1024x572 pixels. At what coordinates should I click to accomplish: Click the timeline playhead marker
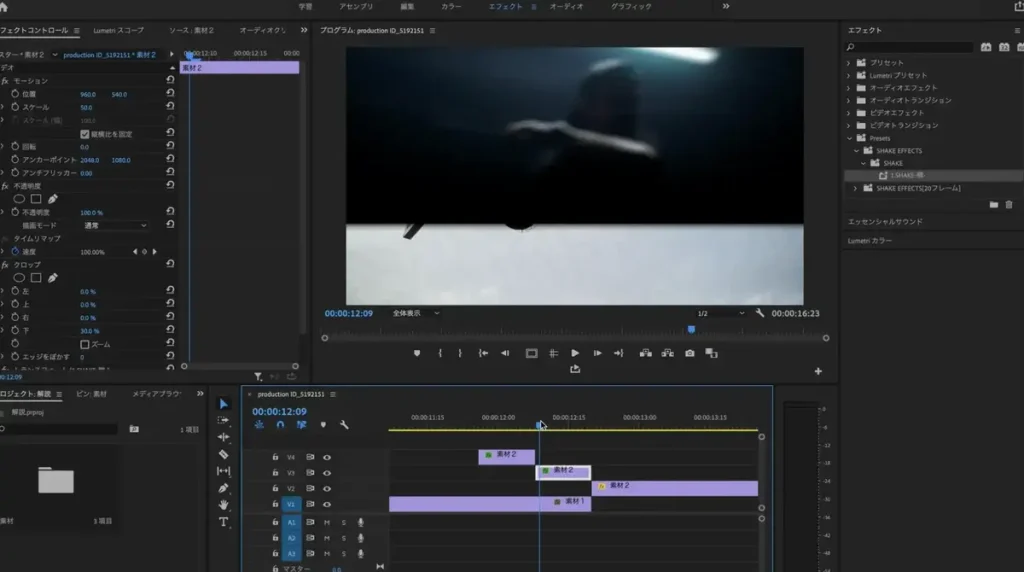(539, 425)
